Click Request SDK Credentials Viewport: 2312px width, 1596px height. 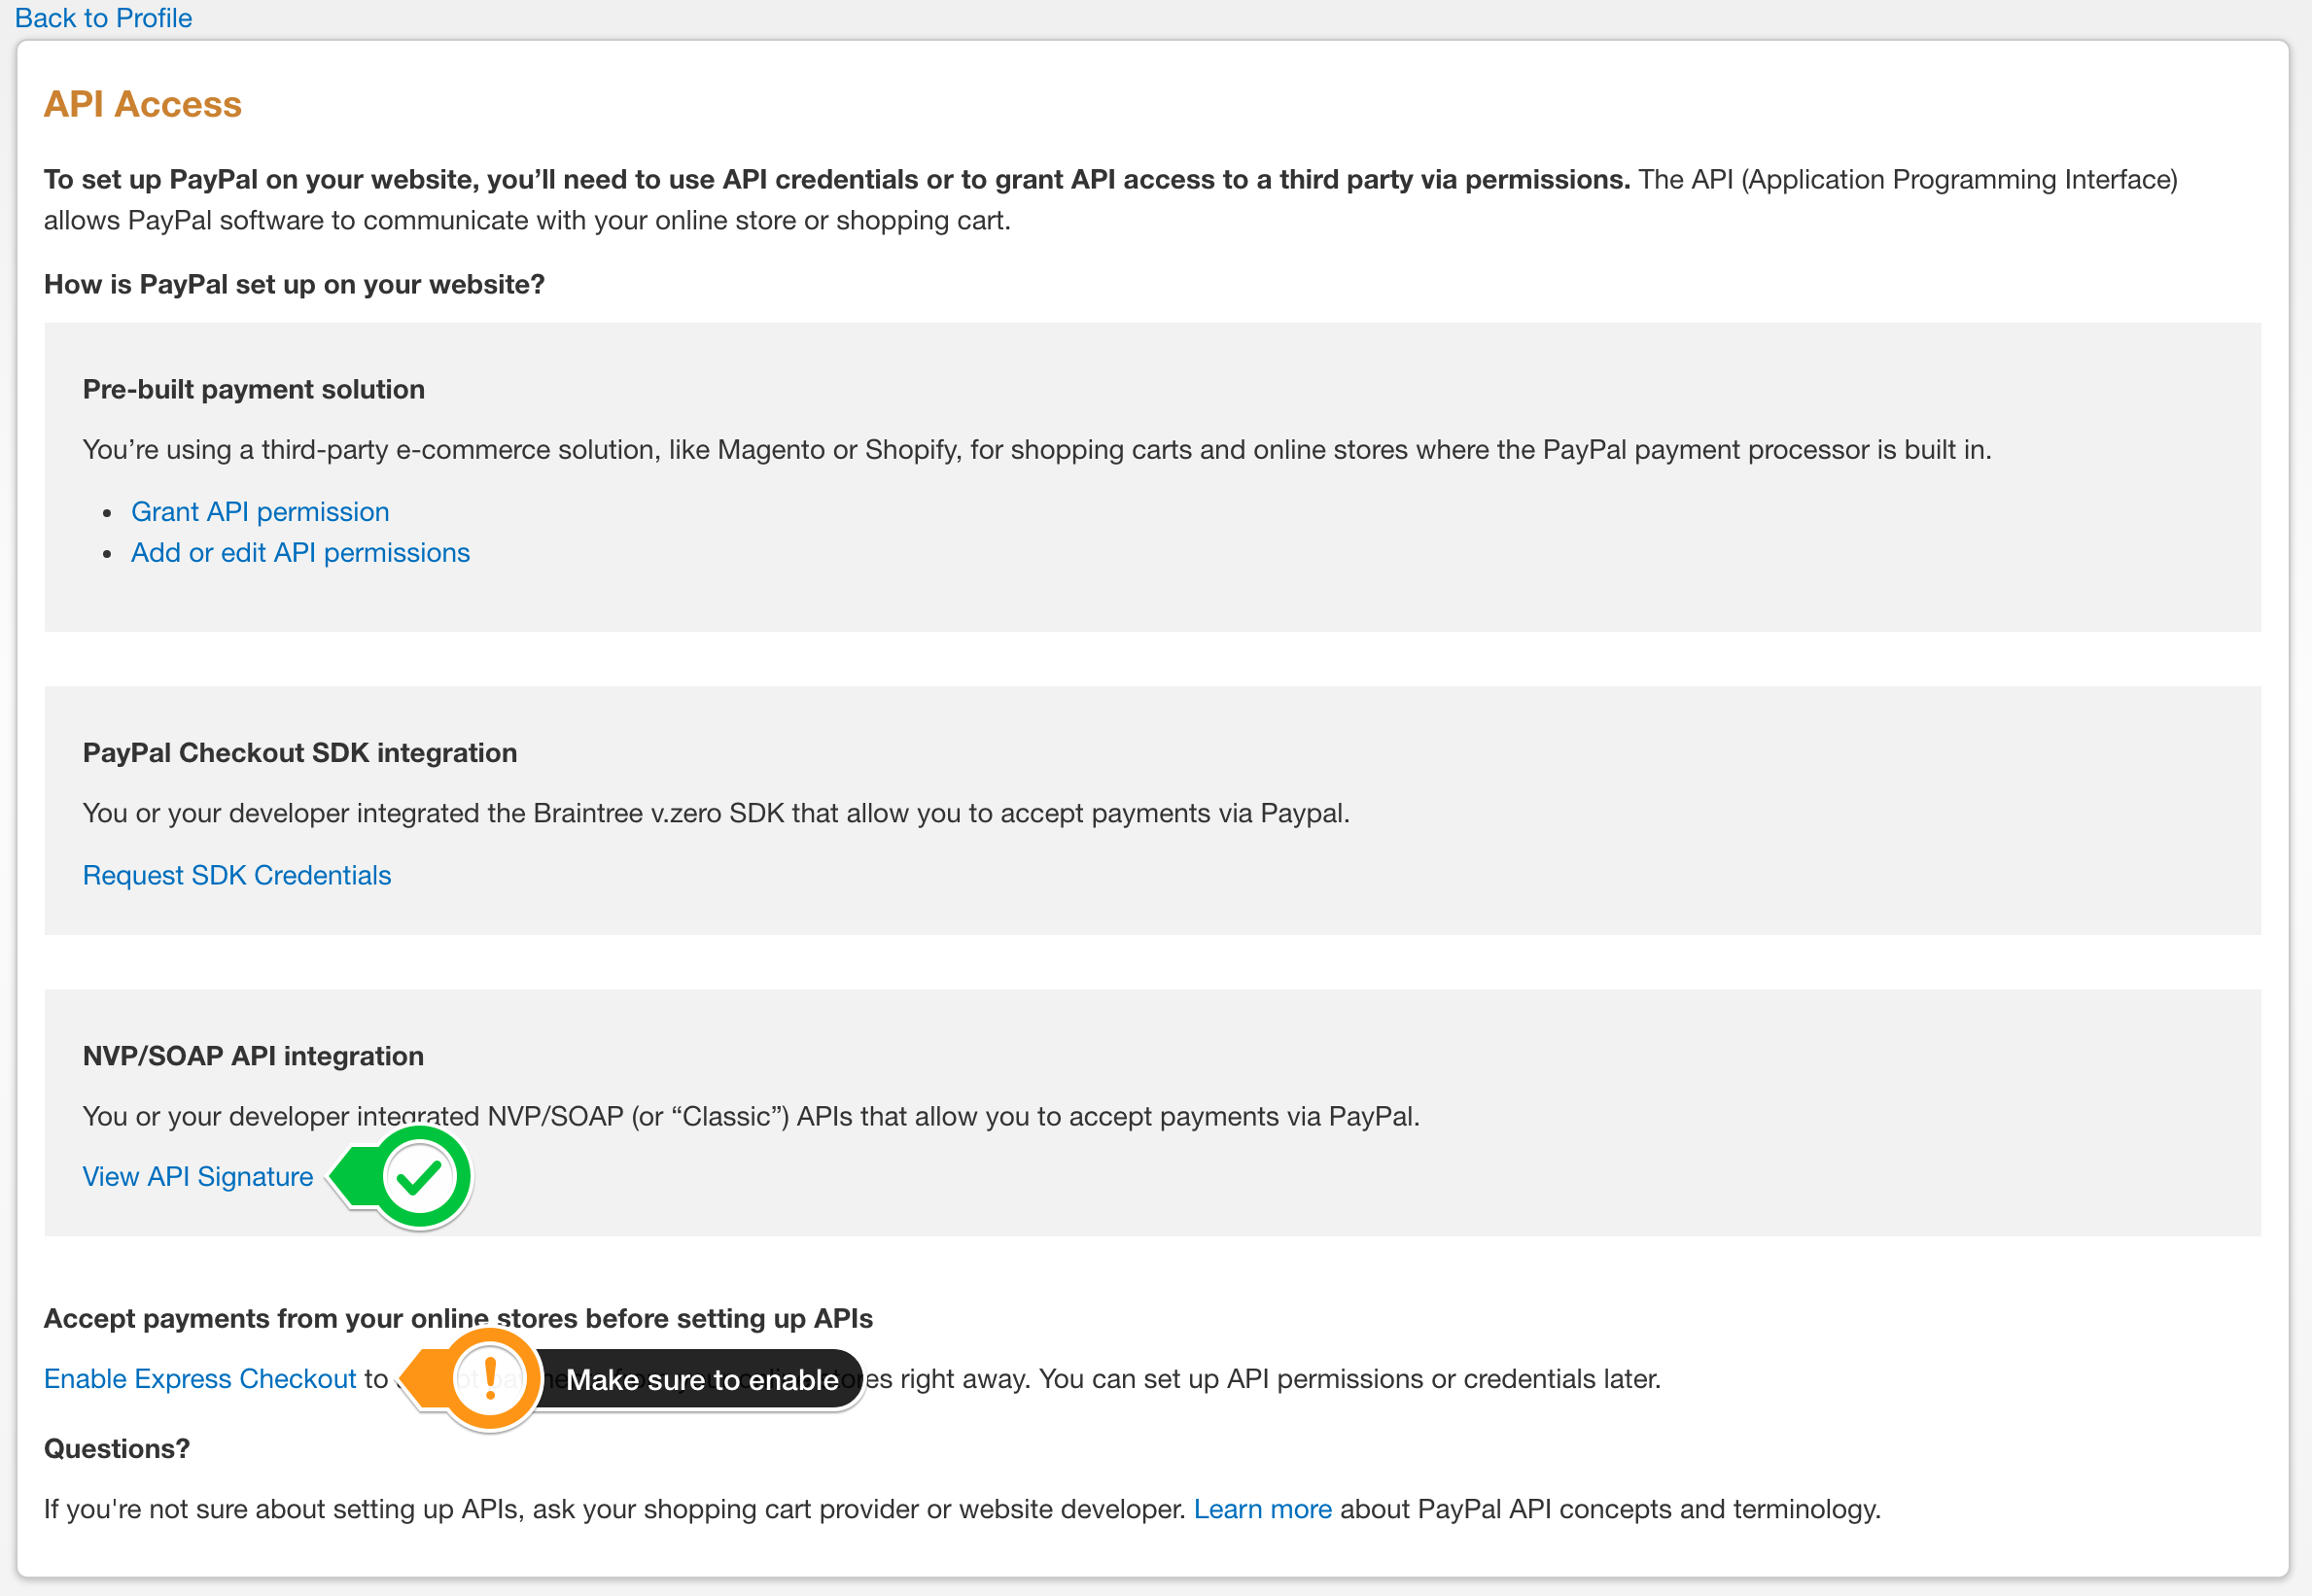tap(236, 875)
